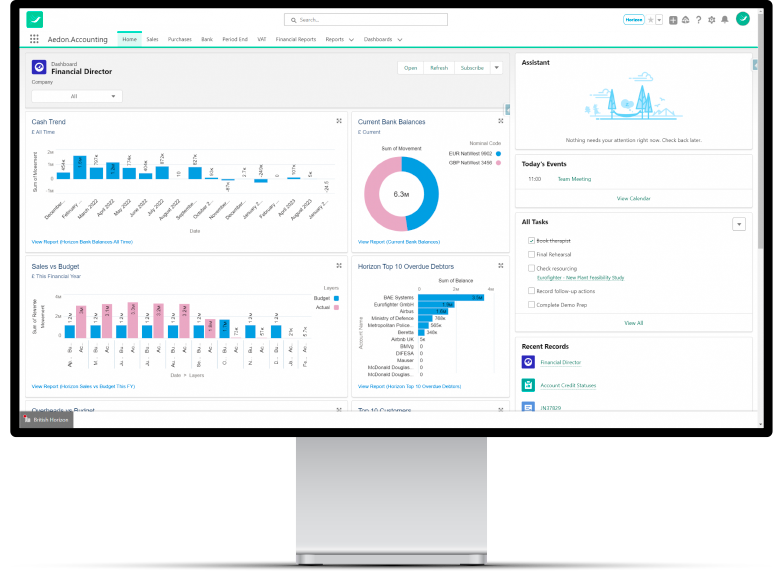Viewport: 783px width, 572px height.
Task: Switch to the Purchases tab
Action: coord(180,39)
